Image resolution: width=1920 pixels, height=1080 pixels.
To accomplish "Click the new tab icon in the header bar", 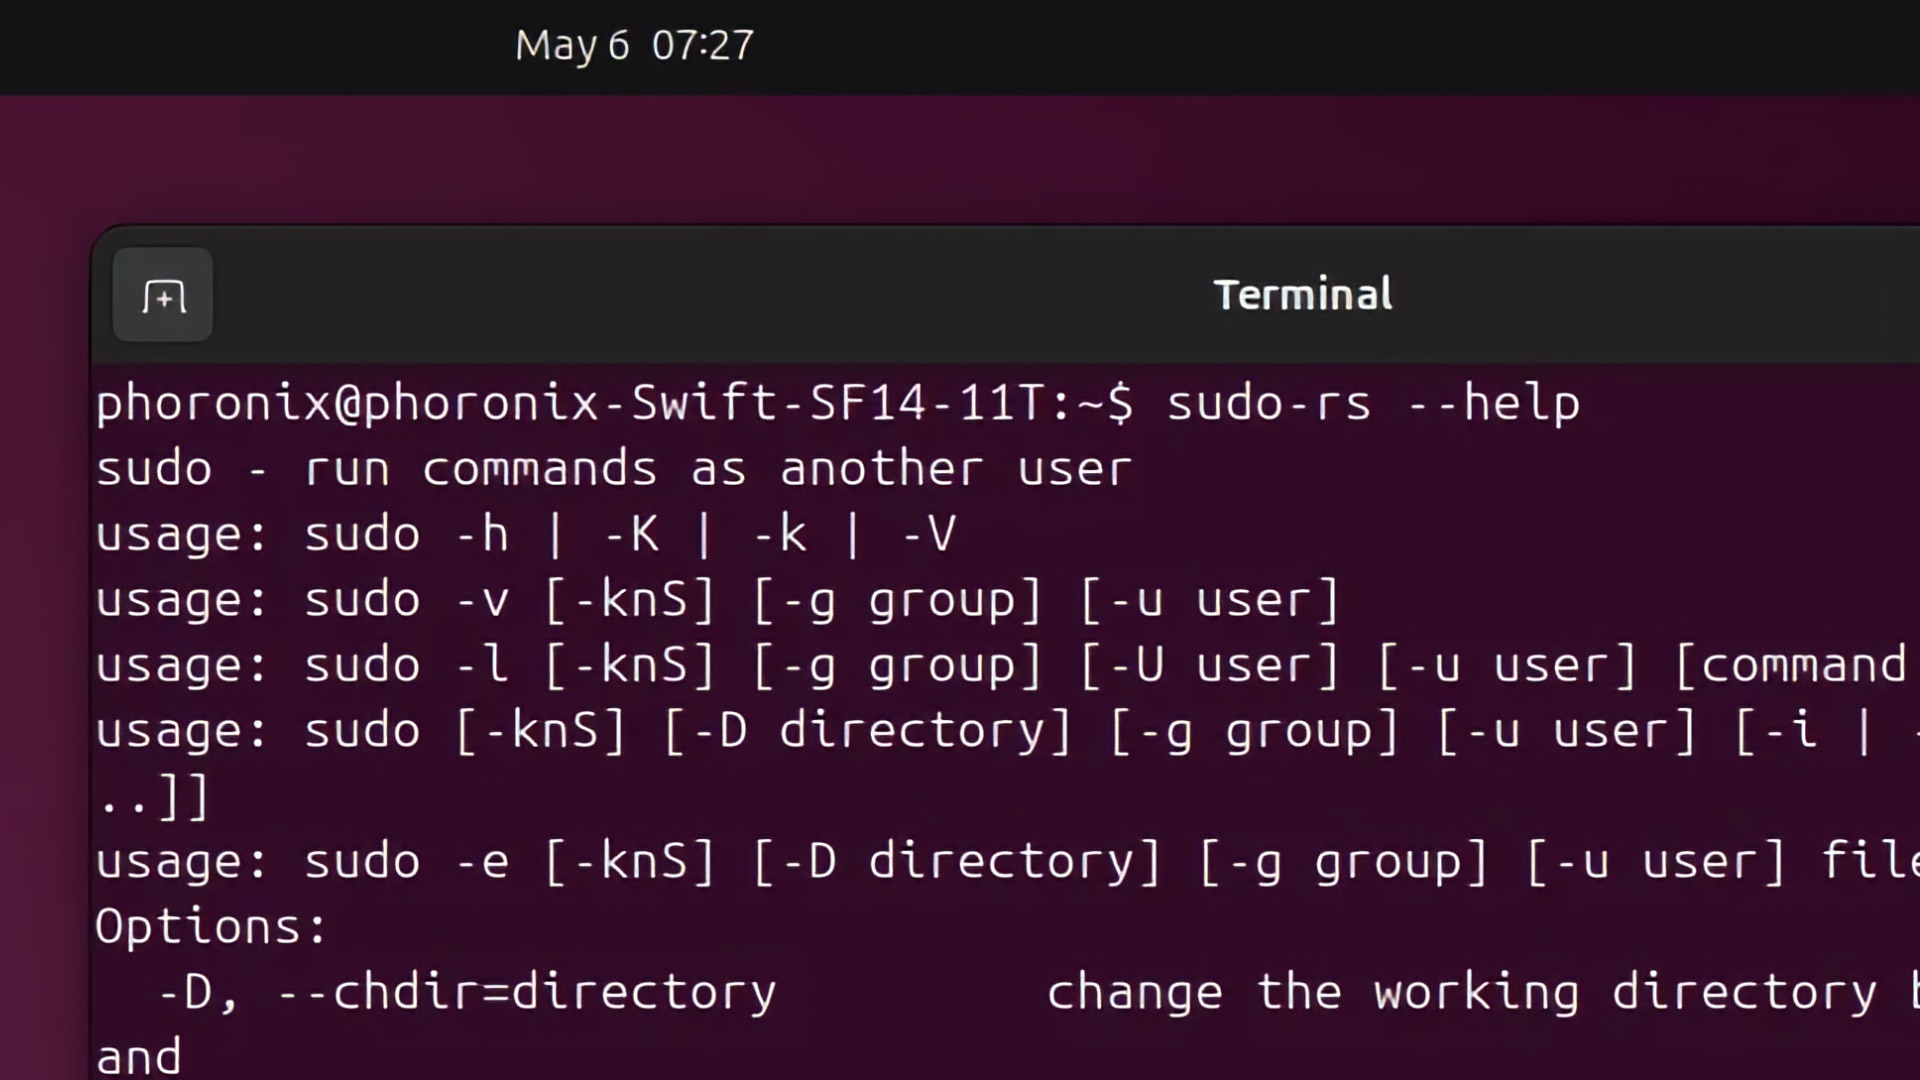I will (162, 294).
